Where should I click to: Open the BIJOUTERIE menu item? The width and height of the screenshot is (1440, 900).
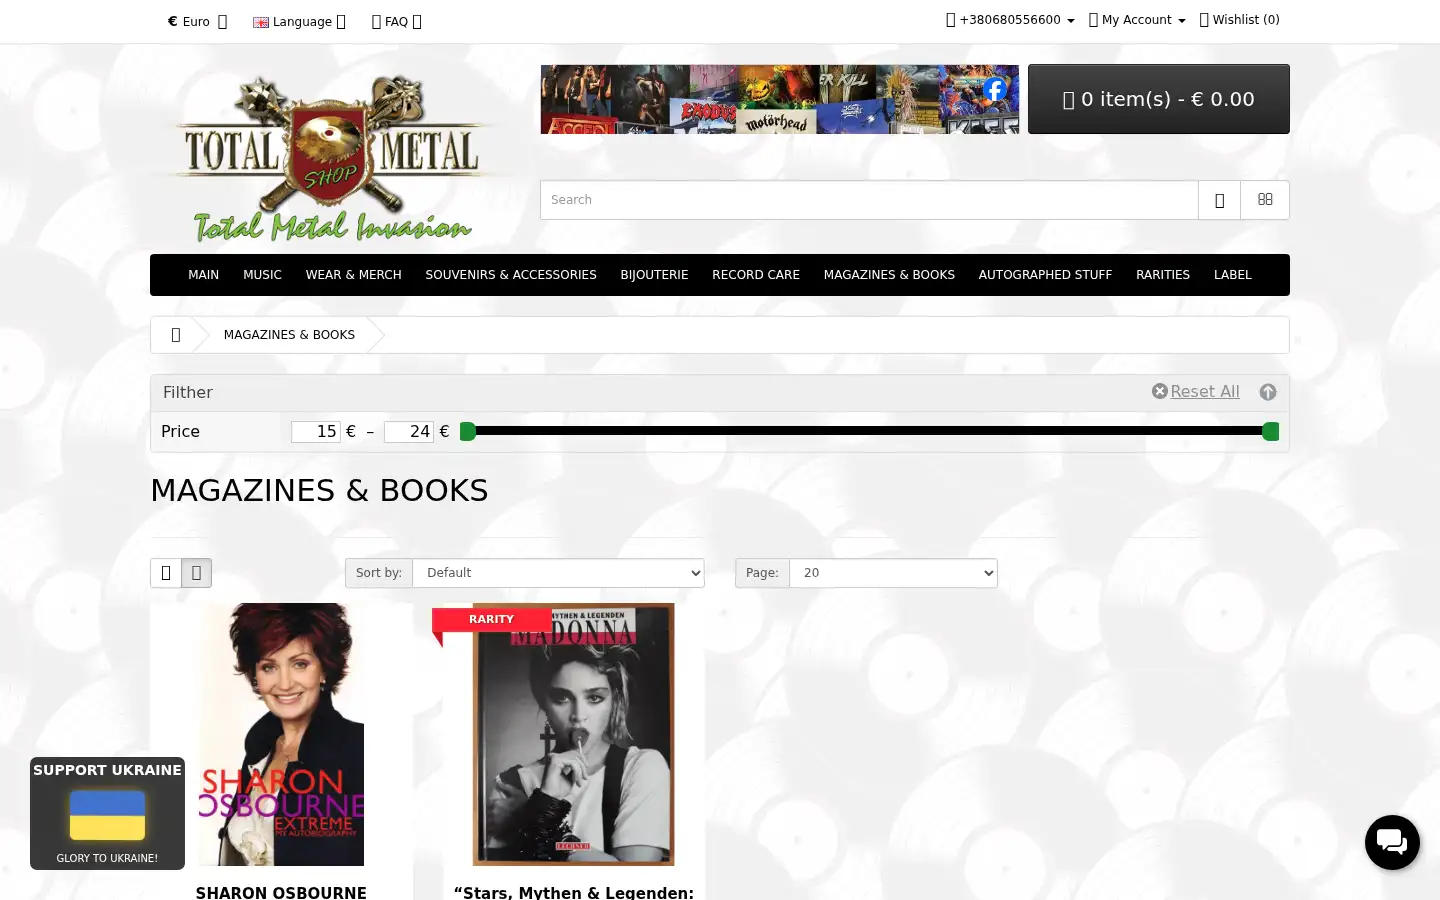point(654,275)
